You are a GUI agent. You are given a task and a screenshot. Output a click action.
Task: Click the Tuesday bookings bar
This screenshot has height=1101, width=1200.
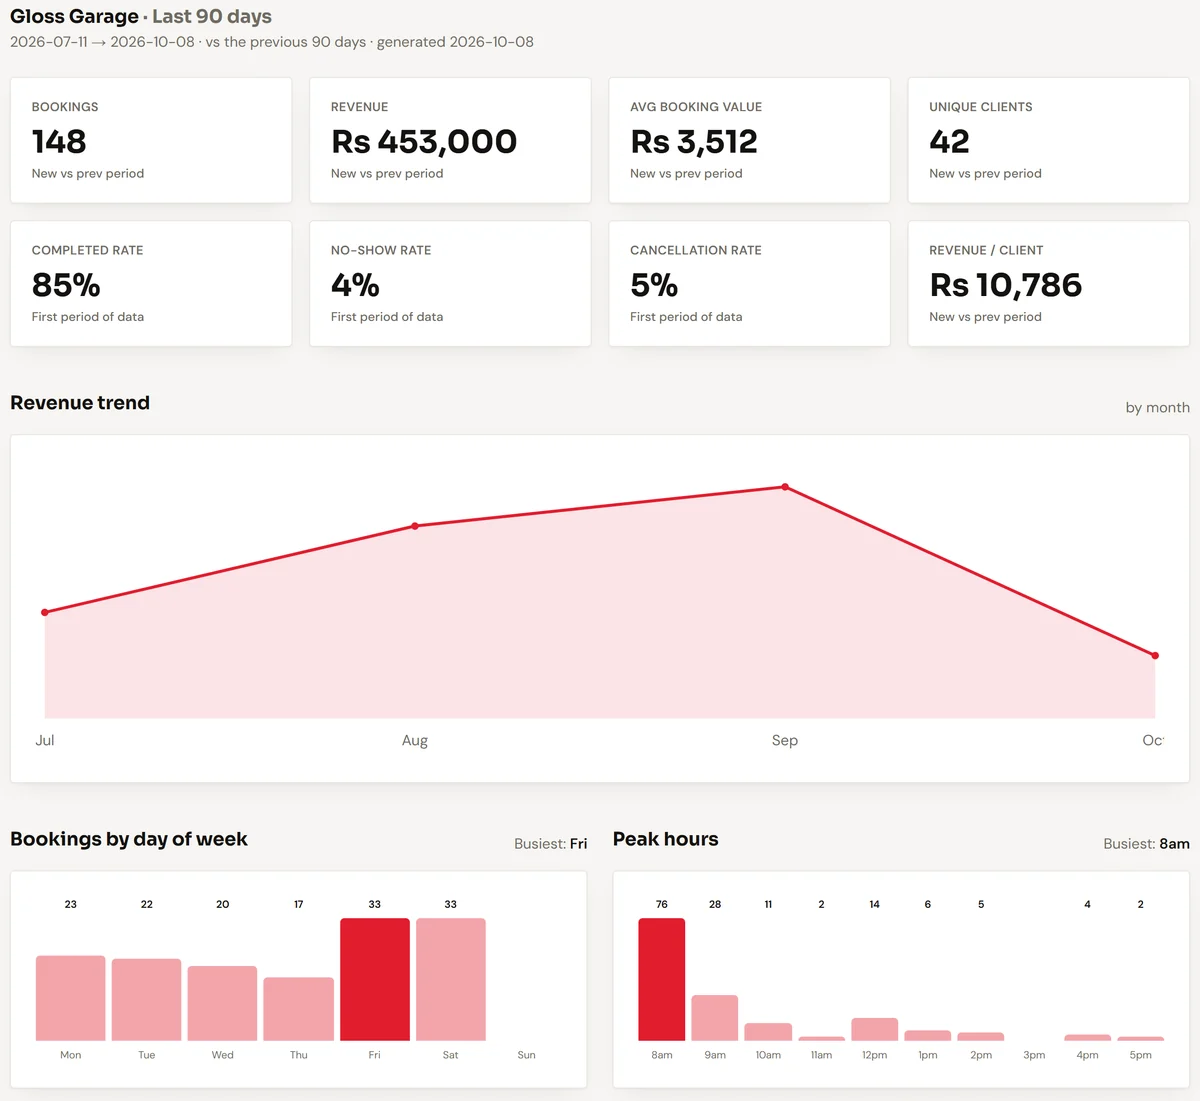147,1000
